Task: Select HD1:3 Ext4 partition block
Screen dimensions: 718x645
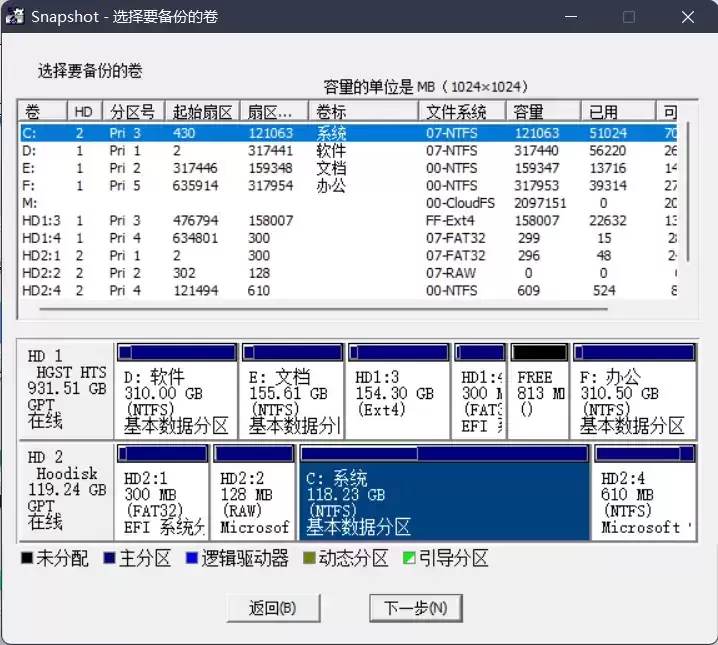Action: (x=399, y=391)
